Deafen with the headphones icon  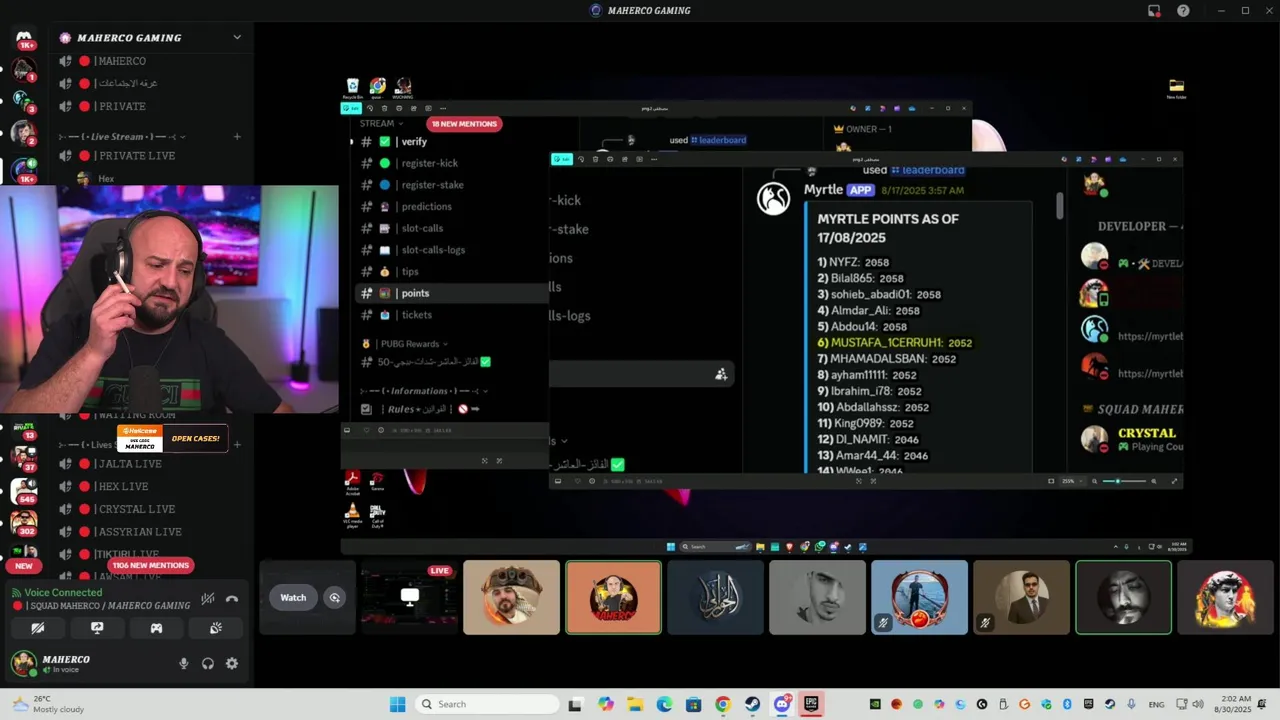pyautogui.click(x=208, y=663)
